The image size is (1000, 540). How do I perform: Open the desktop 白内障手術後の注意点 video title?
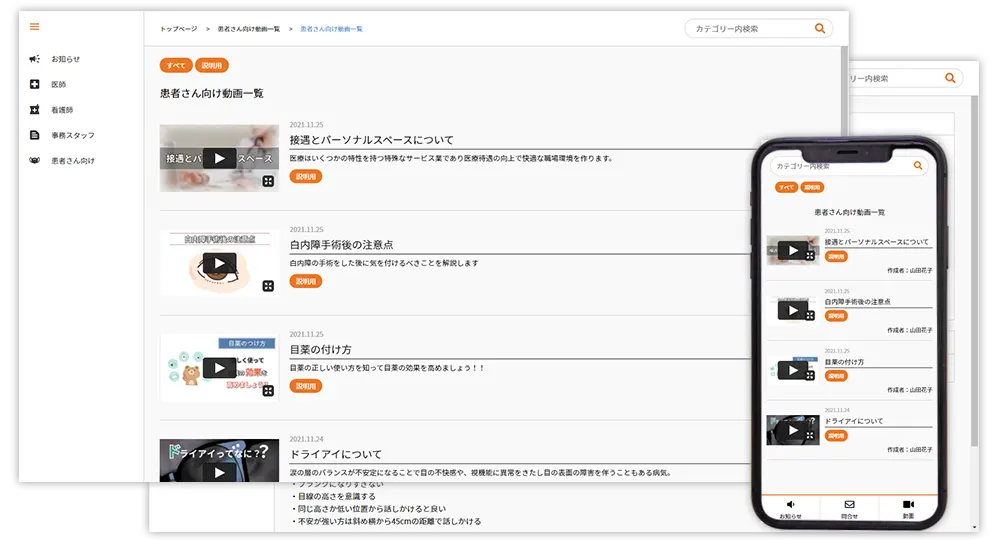341,245
